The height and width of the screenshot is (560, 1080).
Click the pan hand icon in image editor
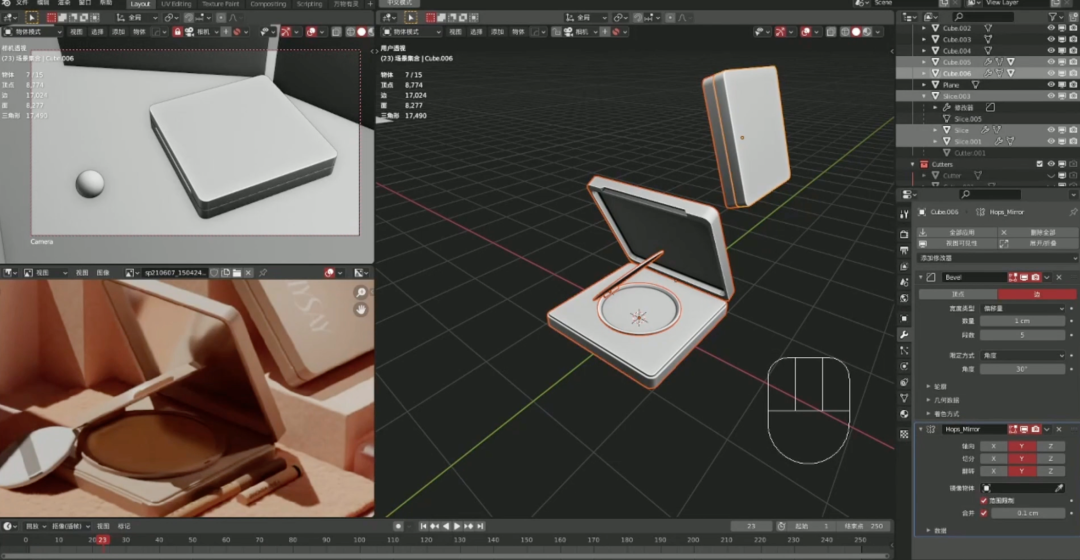coord(361,310)
